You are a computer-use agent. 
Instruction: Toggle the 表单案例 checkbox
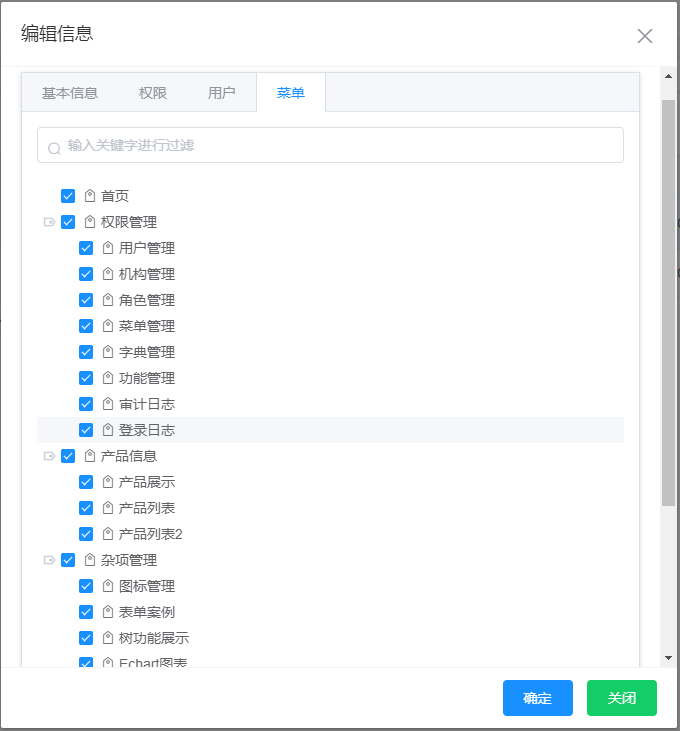pos(86,612)
